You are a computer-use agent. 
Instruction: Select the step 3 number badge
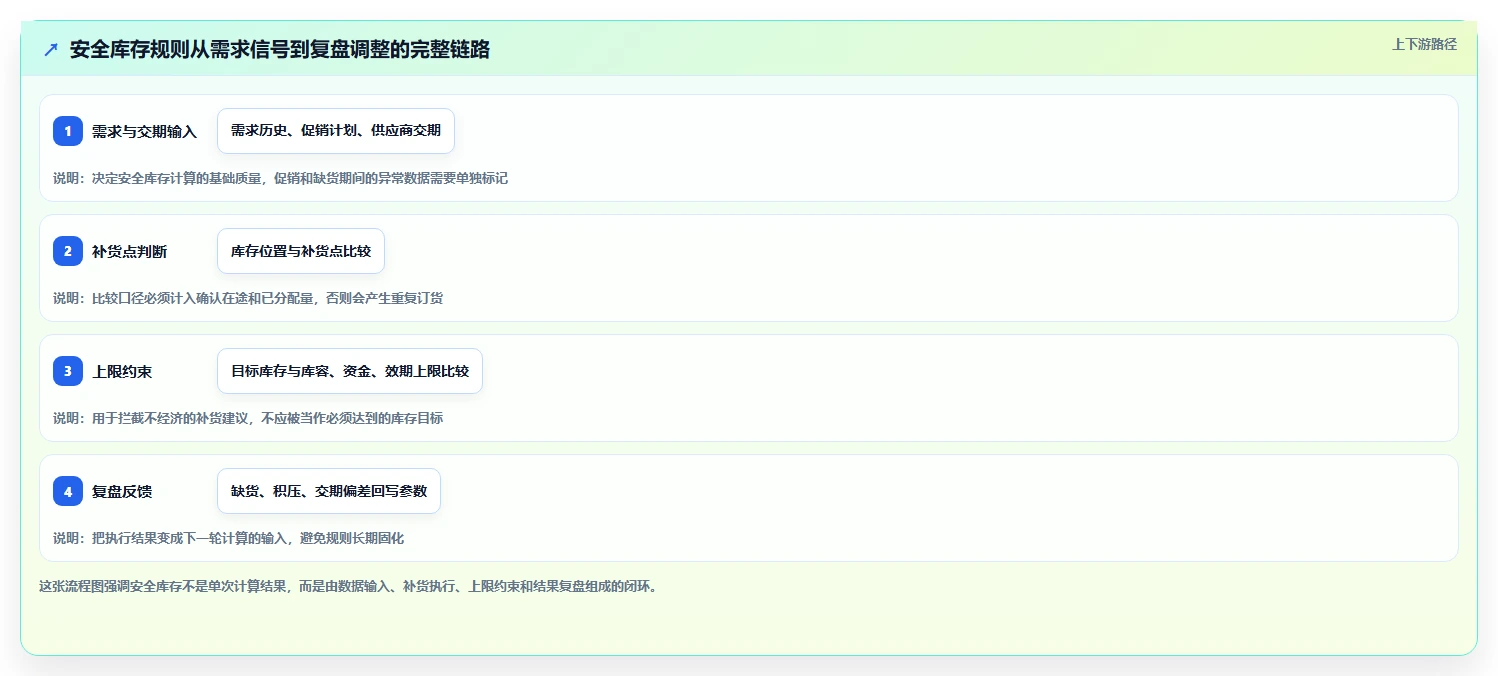68,371
